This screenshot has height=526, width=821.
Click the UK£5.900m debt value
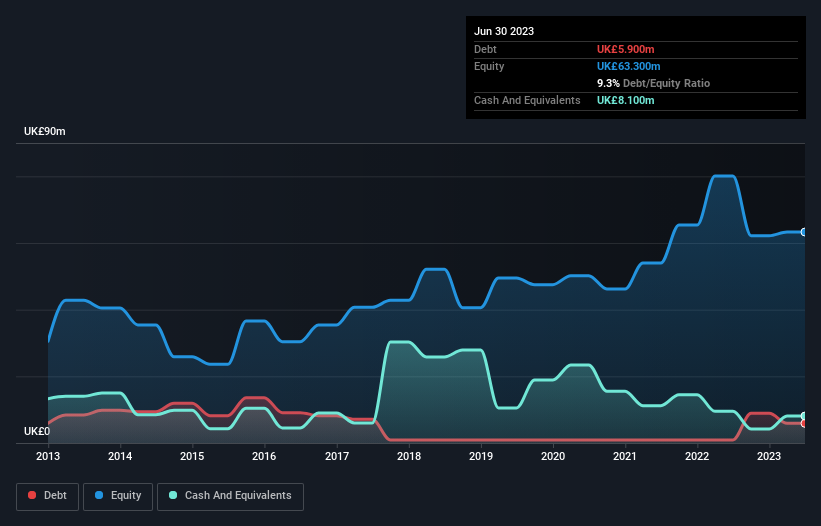pos(626,49)
